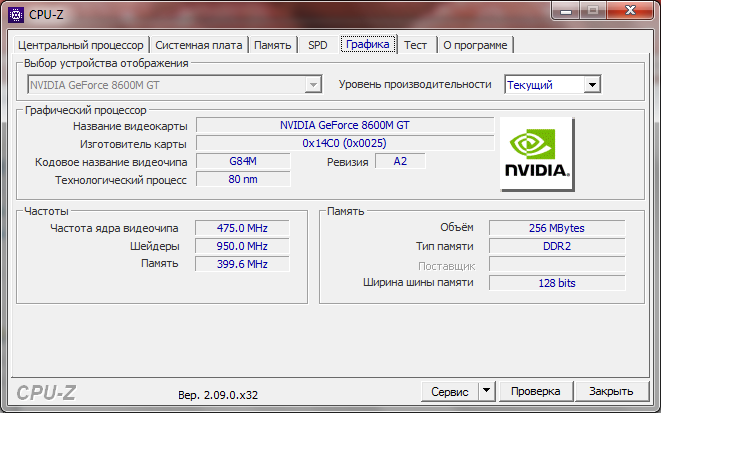744x454 pixels.
Task: Click the Вер. 2.09.0.x32 version text
Action: pos(218,395)
